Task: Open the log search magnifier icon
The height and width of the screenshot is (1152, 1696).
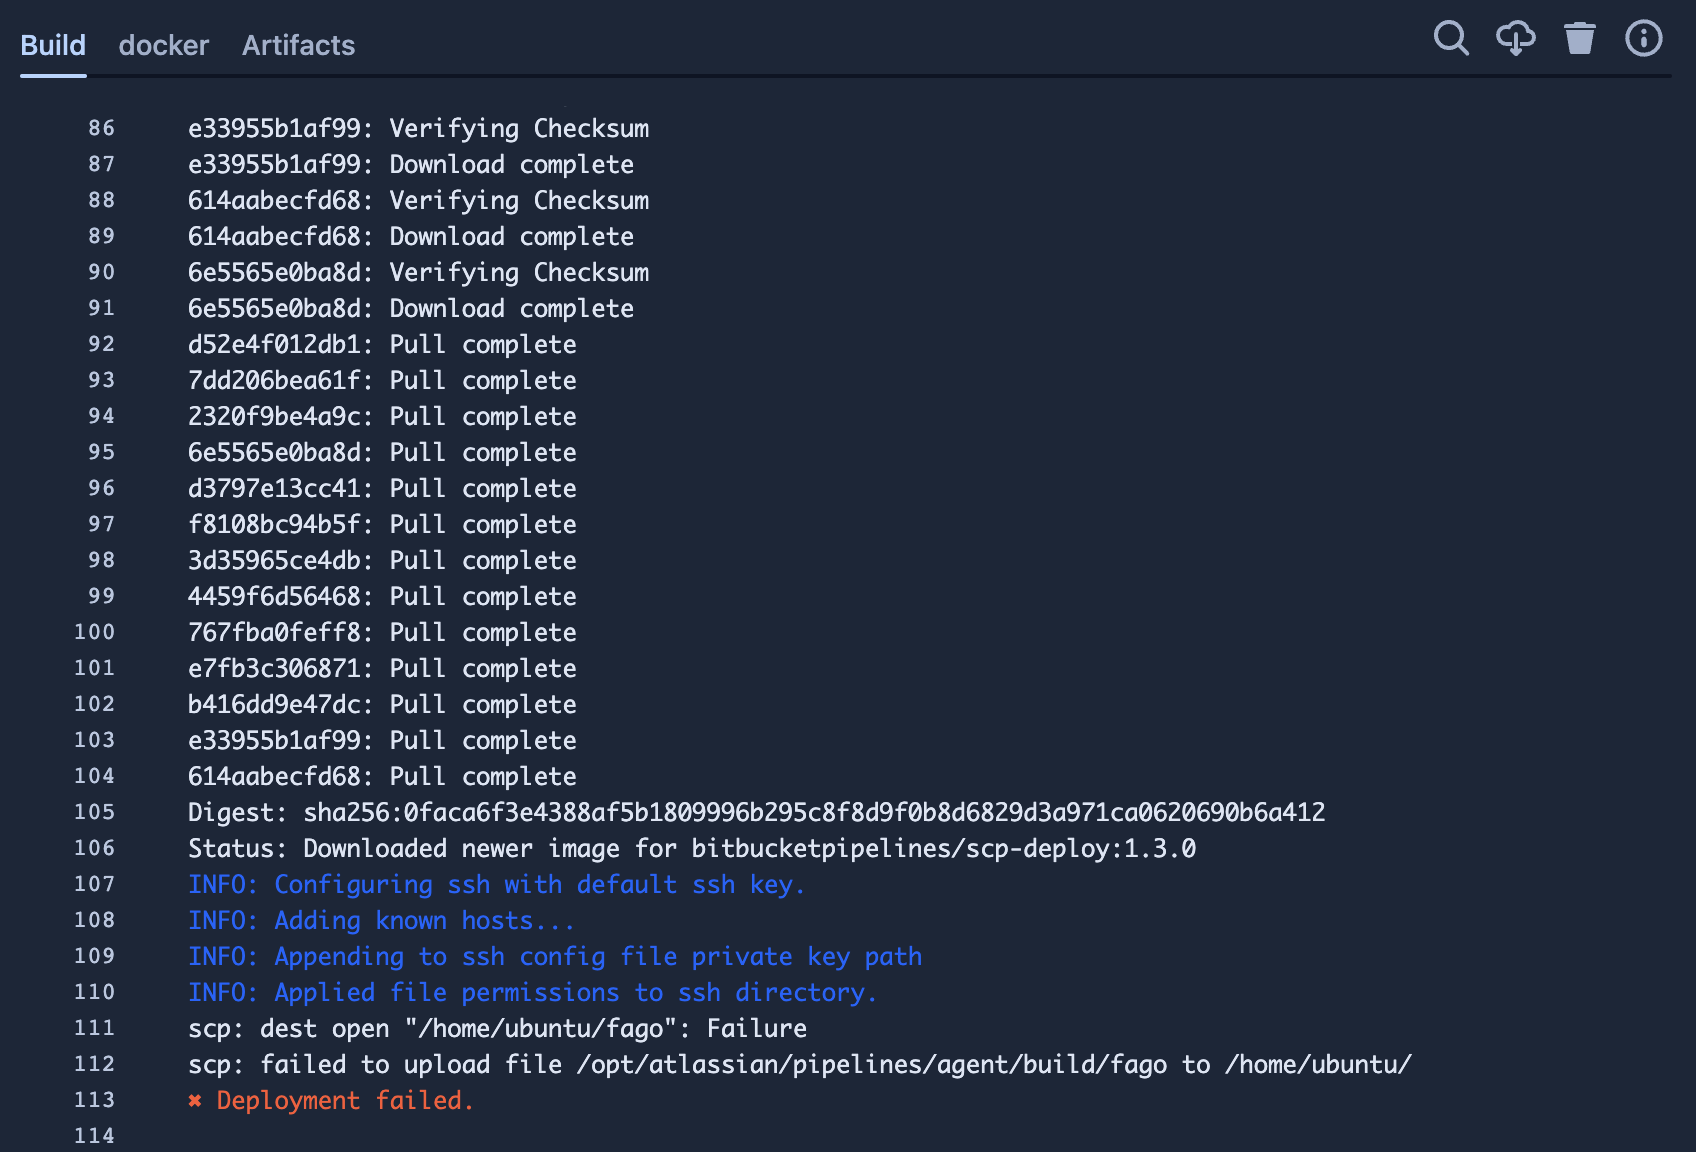Action: click(x=1451, y=39)
